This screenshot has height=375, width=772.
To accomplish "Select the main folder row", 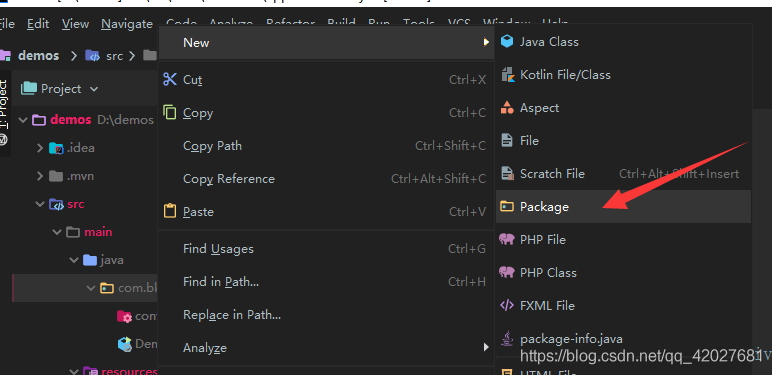I will point(85,232).
